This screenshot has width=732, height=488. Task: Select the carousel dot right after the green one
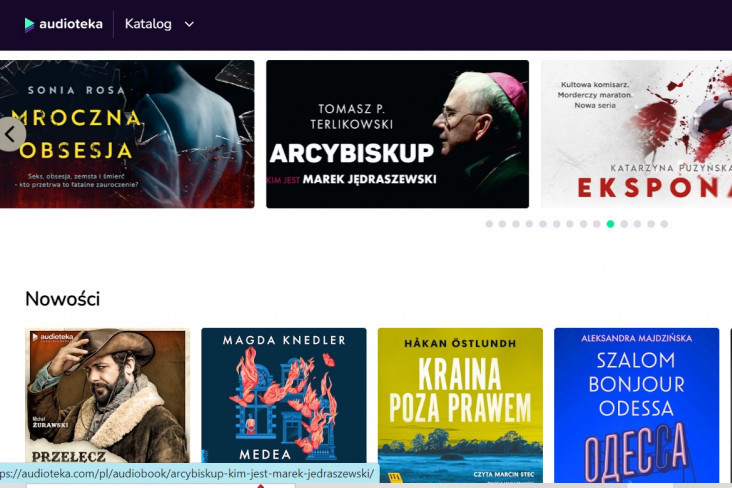tap(624, 224)
